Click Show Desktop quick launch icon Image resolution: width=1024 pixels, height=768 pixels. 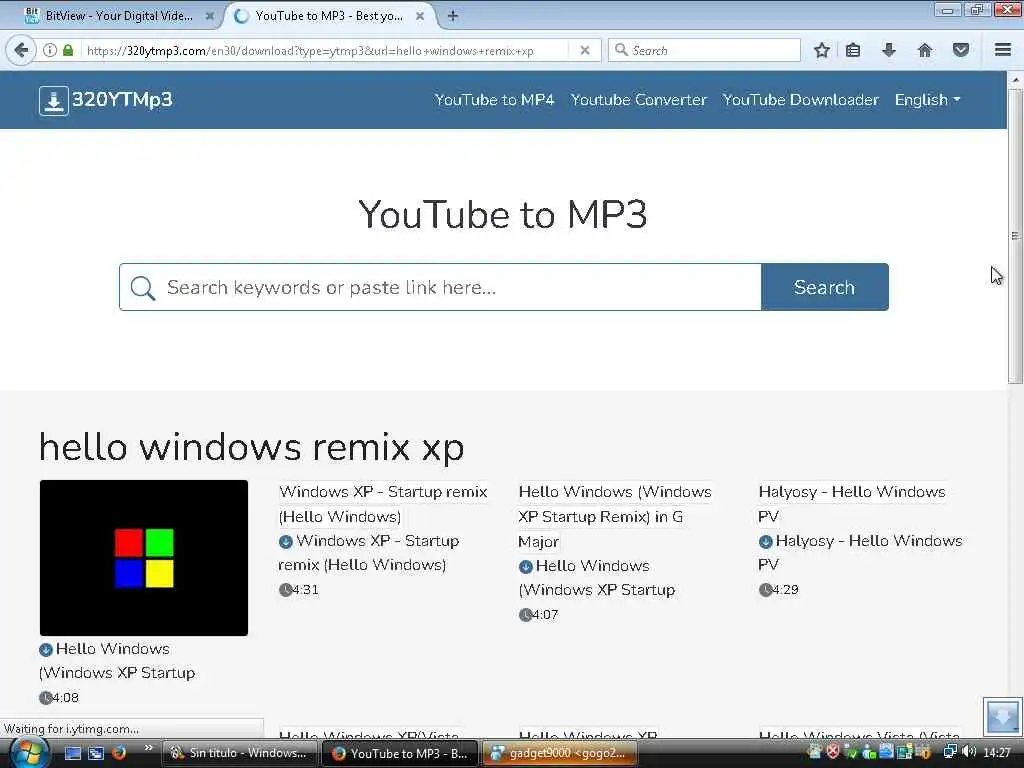coord(72,753)
